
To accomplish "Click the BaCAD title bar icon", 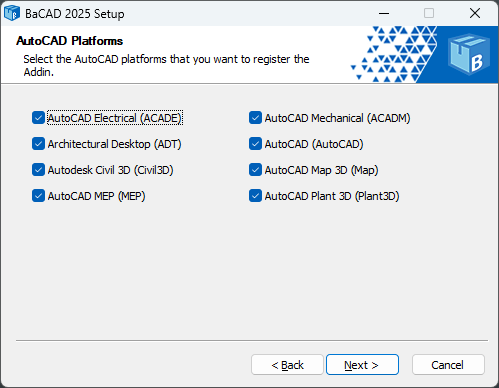I will pyautogui.click(x=12, y=13).
